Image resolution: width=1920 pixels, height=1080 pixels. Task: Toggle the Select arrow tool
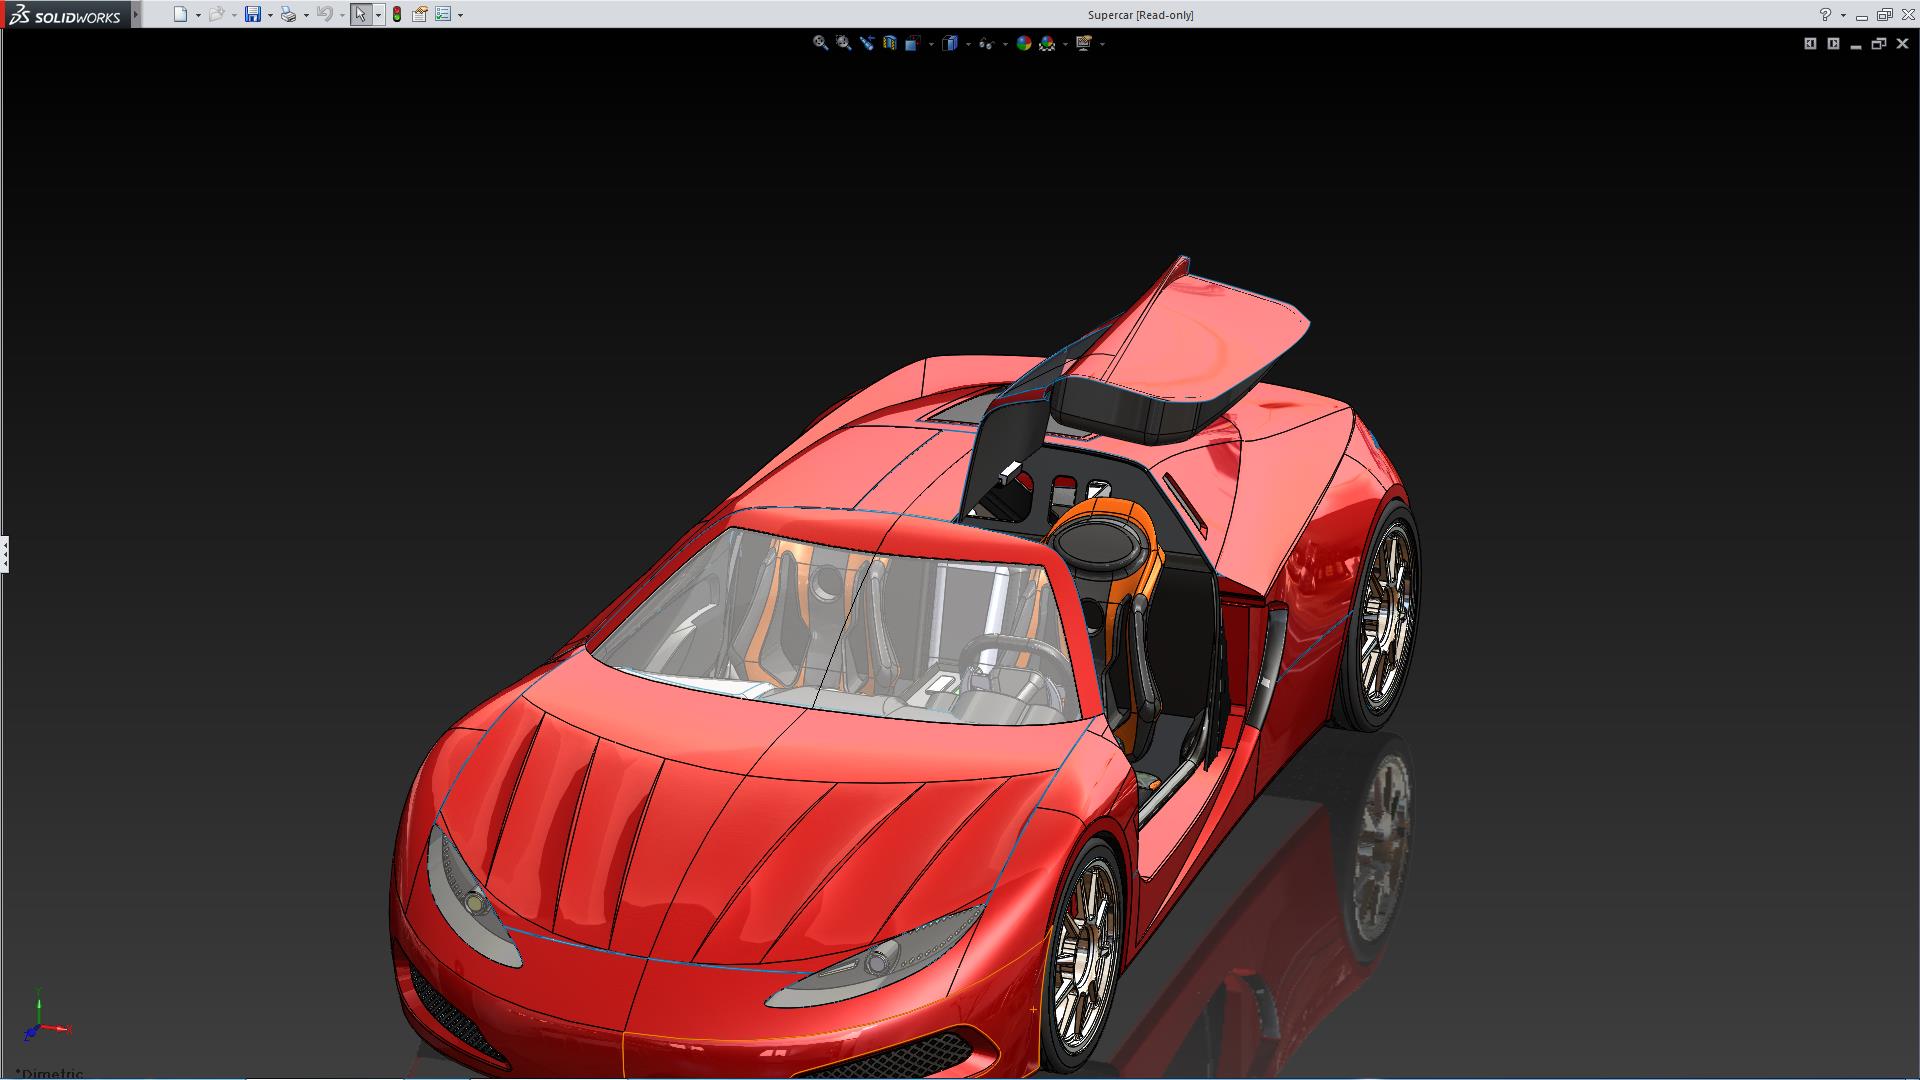pyautogui.click(x=360, y=14)
